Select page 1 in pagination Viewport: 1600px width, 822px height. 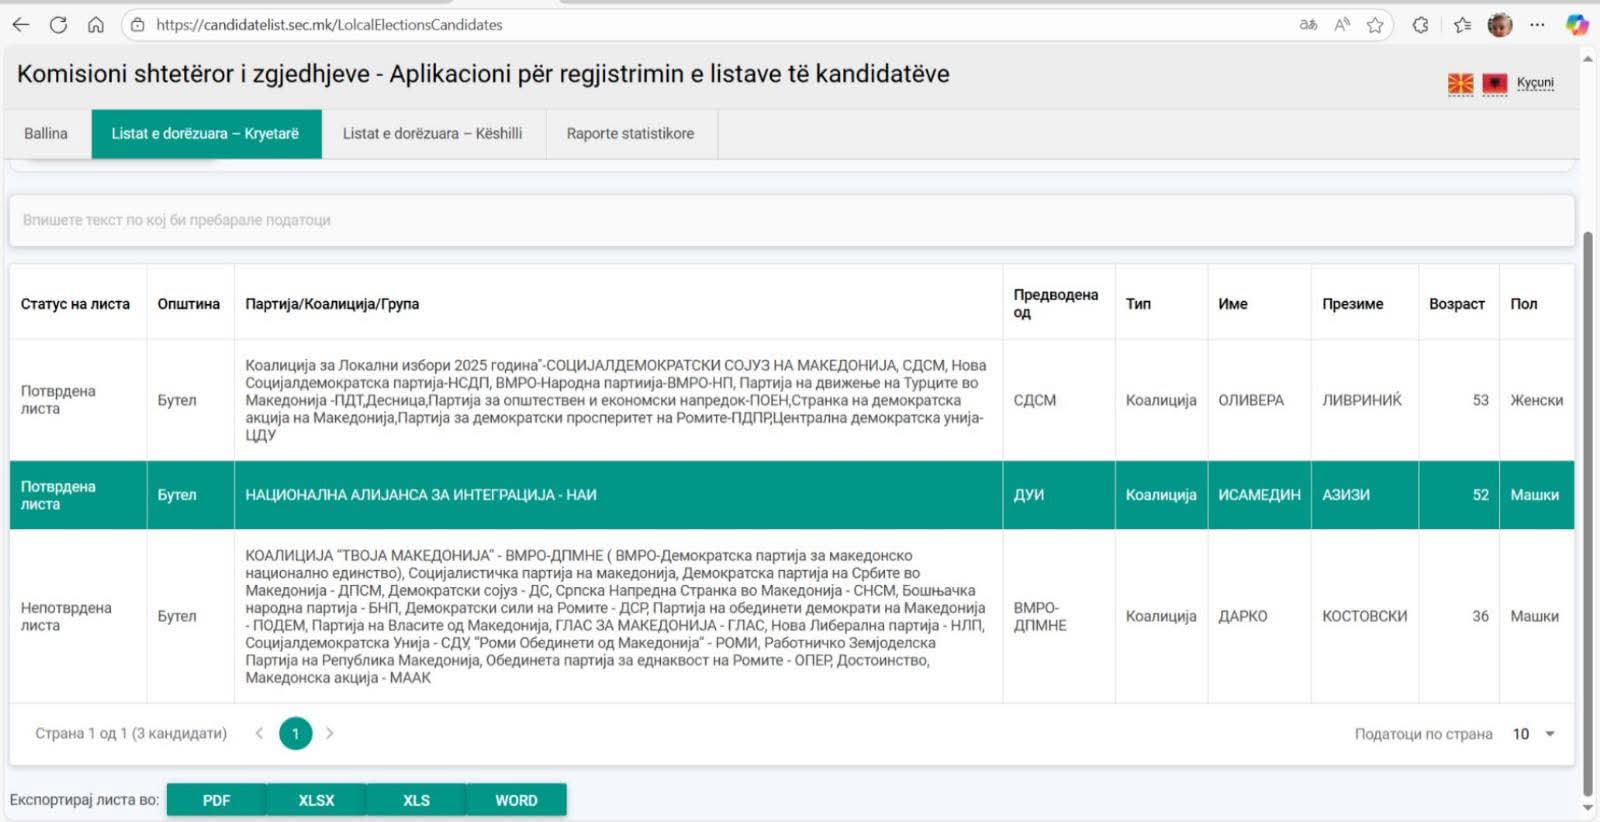(x=295, y=733)
